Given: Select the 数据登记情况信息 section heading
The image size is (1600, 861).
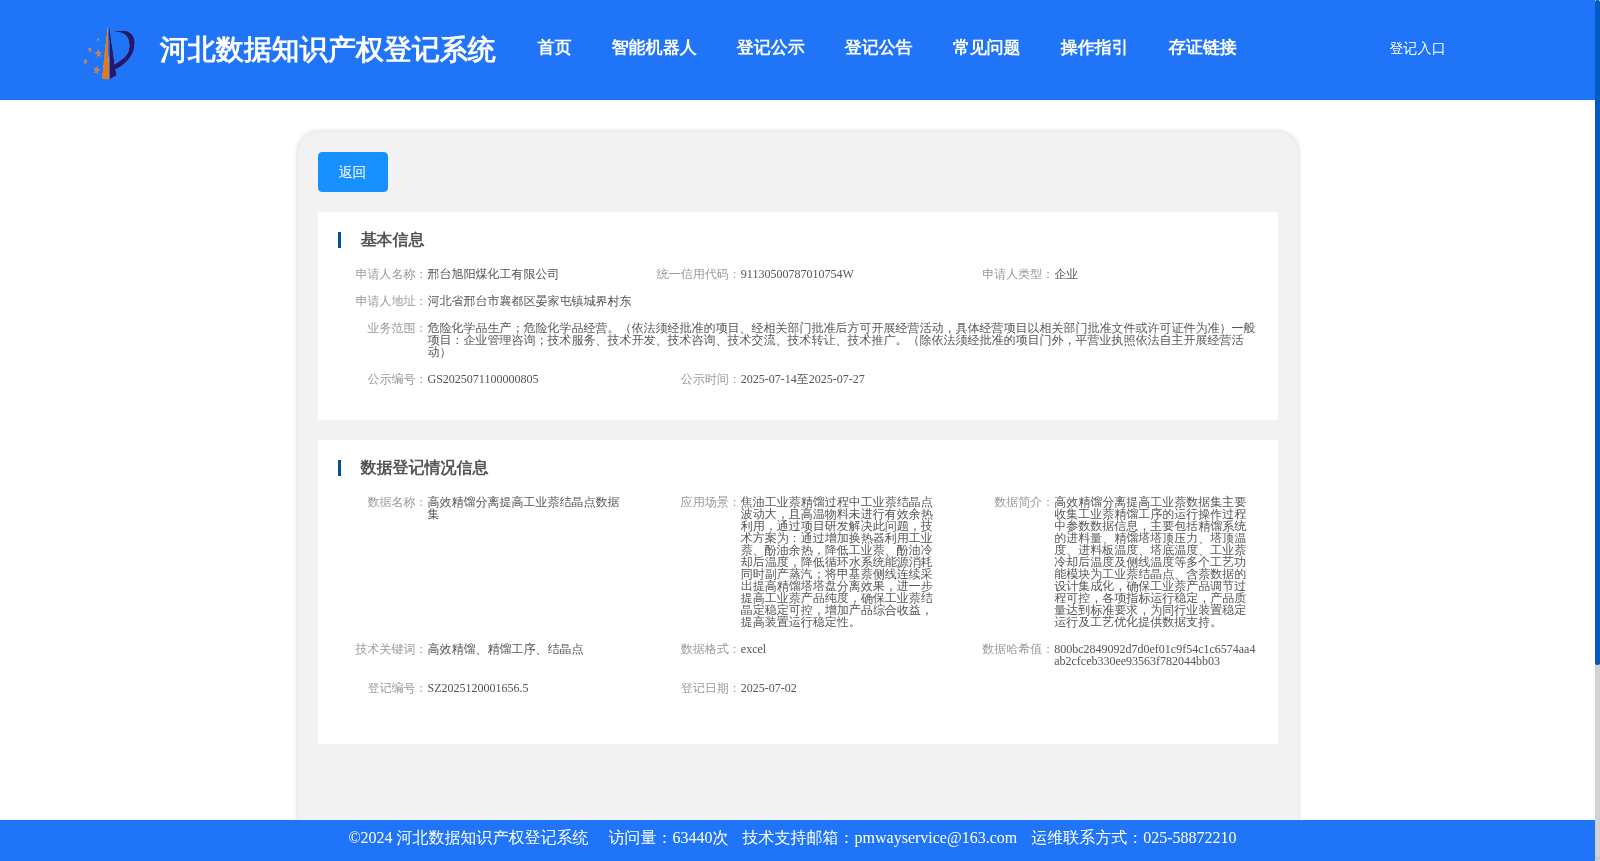Looking at the screenshot, I should tap(424, 468).
